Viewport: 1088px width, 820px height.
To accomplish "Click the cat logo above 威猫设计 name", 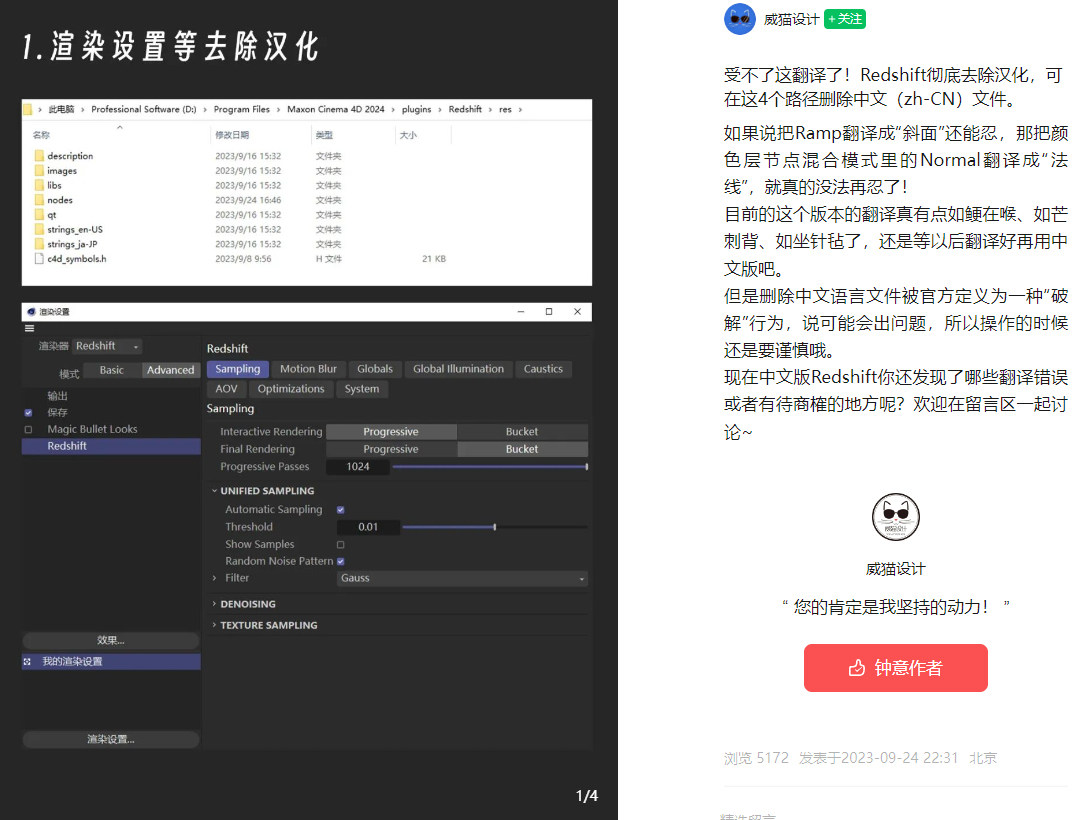I will [x=895, y=517].
